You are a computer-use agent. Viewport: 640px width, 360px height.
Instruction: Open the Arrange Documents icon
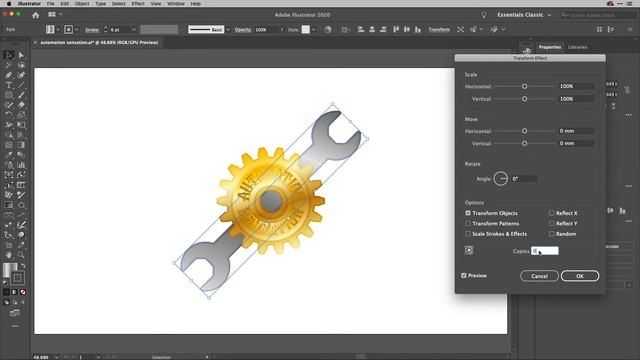(x=52, y=15)
